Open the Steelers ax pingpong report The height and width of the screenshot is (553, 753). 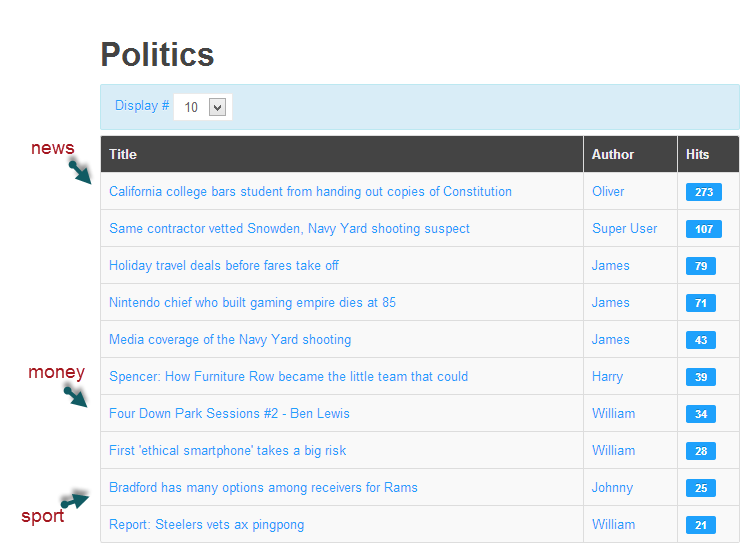(206, 525)
